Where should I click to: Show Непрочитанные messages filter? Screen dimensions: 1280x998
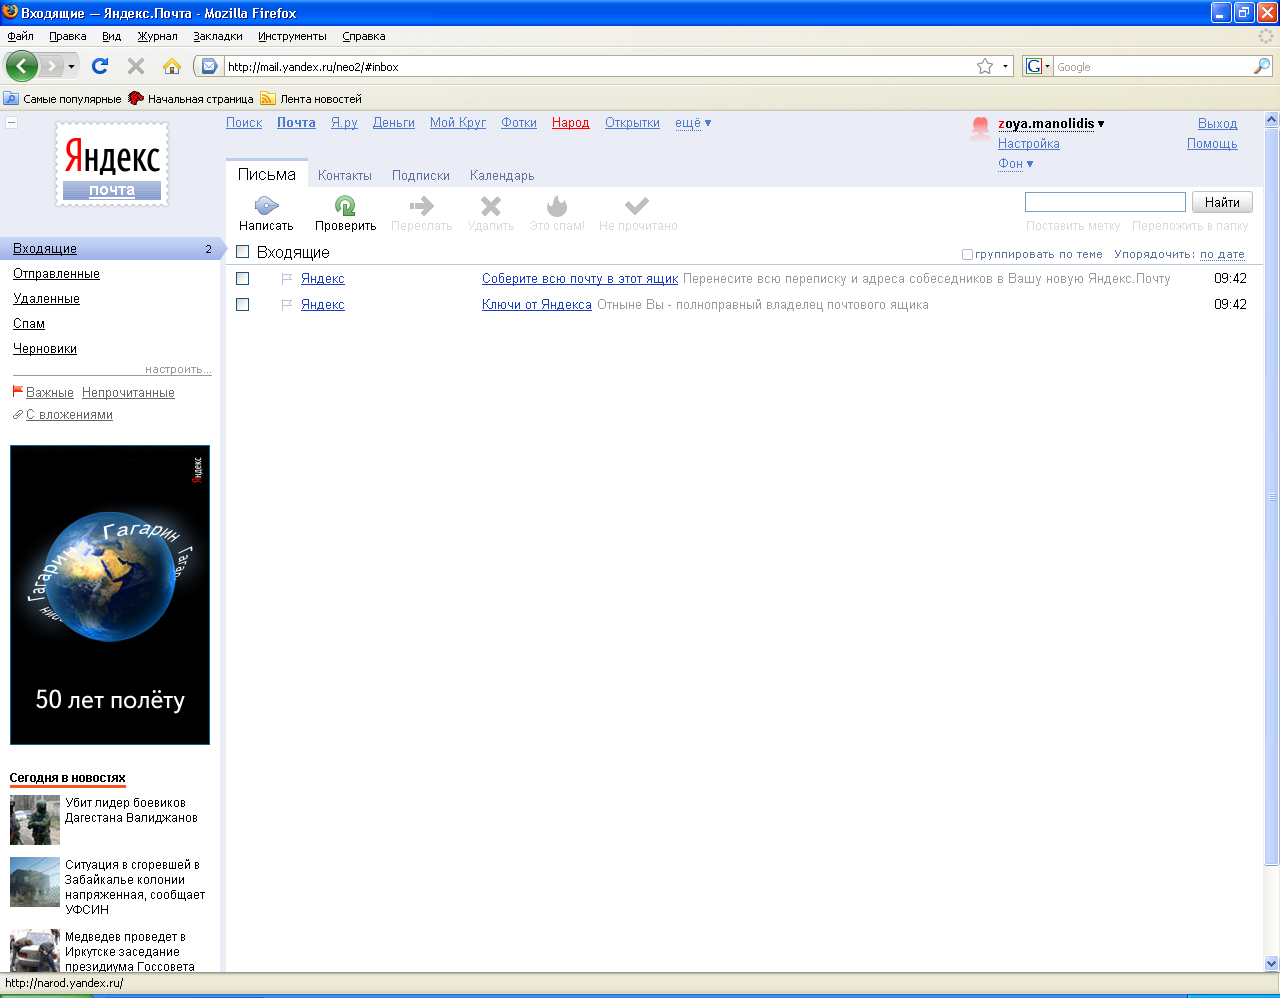coord(128,393)
